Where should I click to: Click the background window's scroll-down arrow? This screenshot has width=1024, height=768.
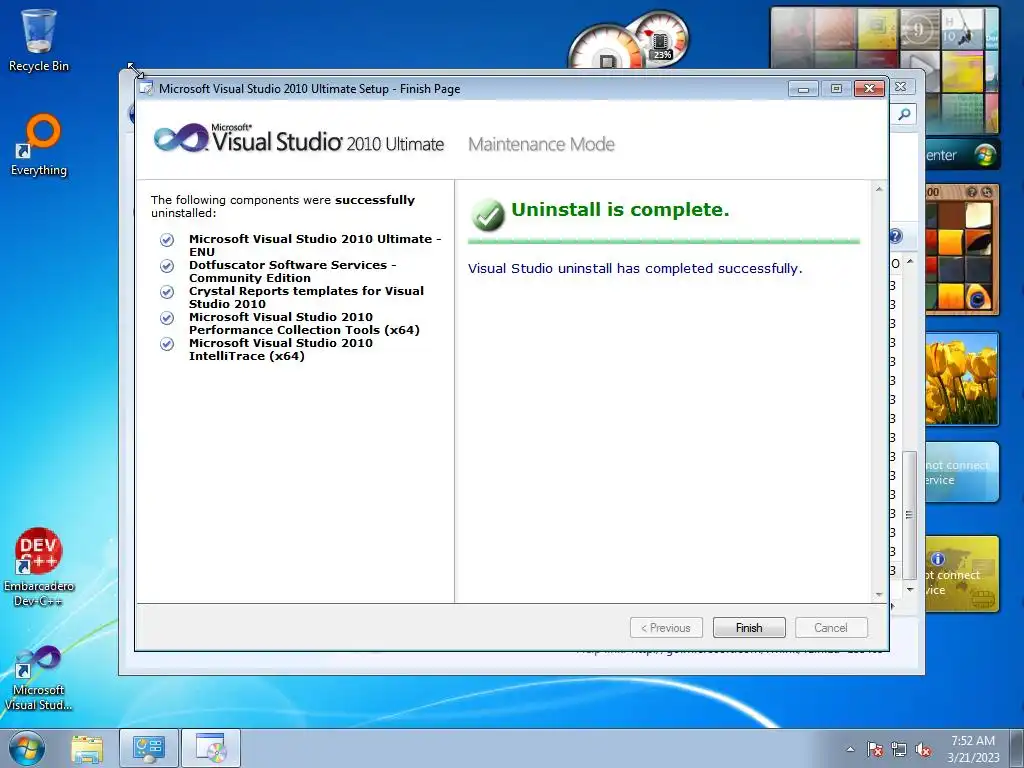pos(910,590)
